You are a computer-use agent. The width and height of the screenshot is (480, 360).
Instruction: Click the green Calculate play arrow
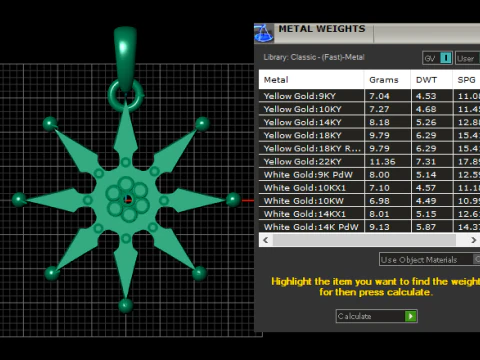(410, 316)
